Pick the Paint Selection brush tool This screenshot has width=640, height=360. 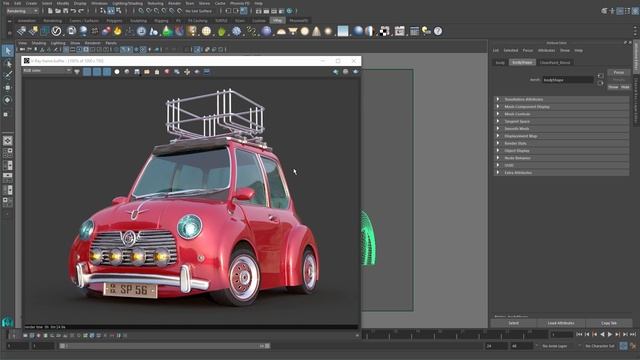8,75
